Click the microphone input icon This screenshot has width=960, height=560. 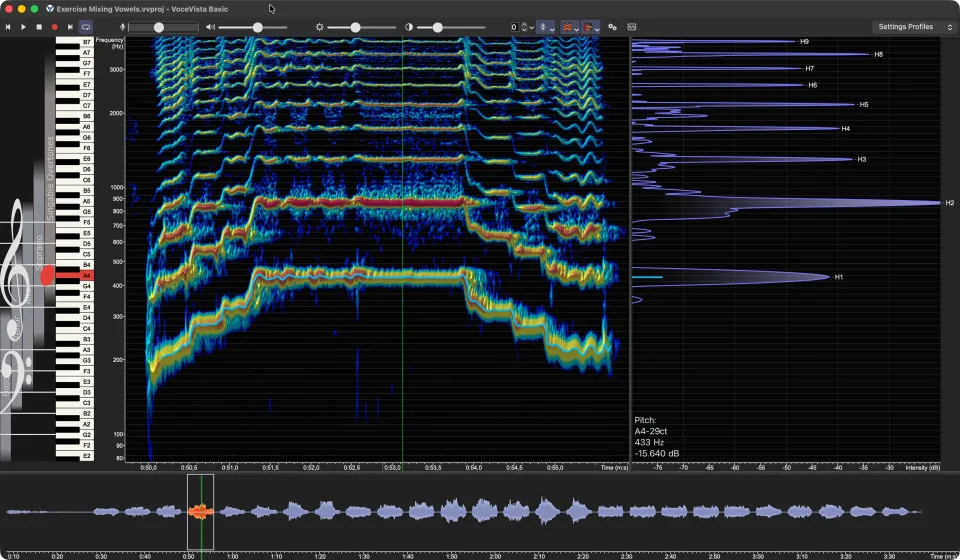[x=122, y=27]
